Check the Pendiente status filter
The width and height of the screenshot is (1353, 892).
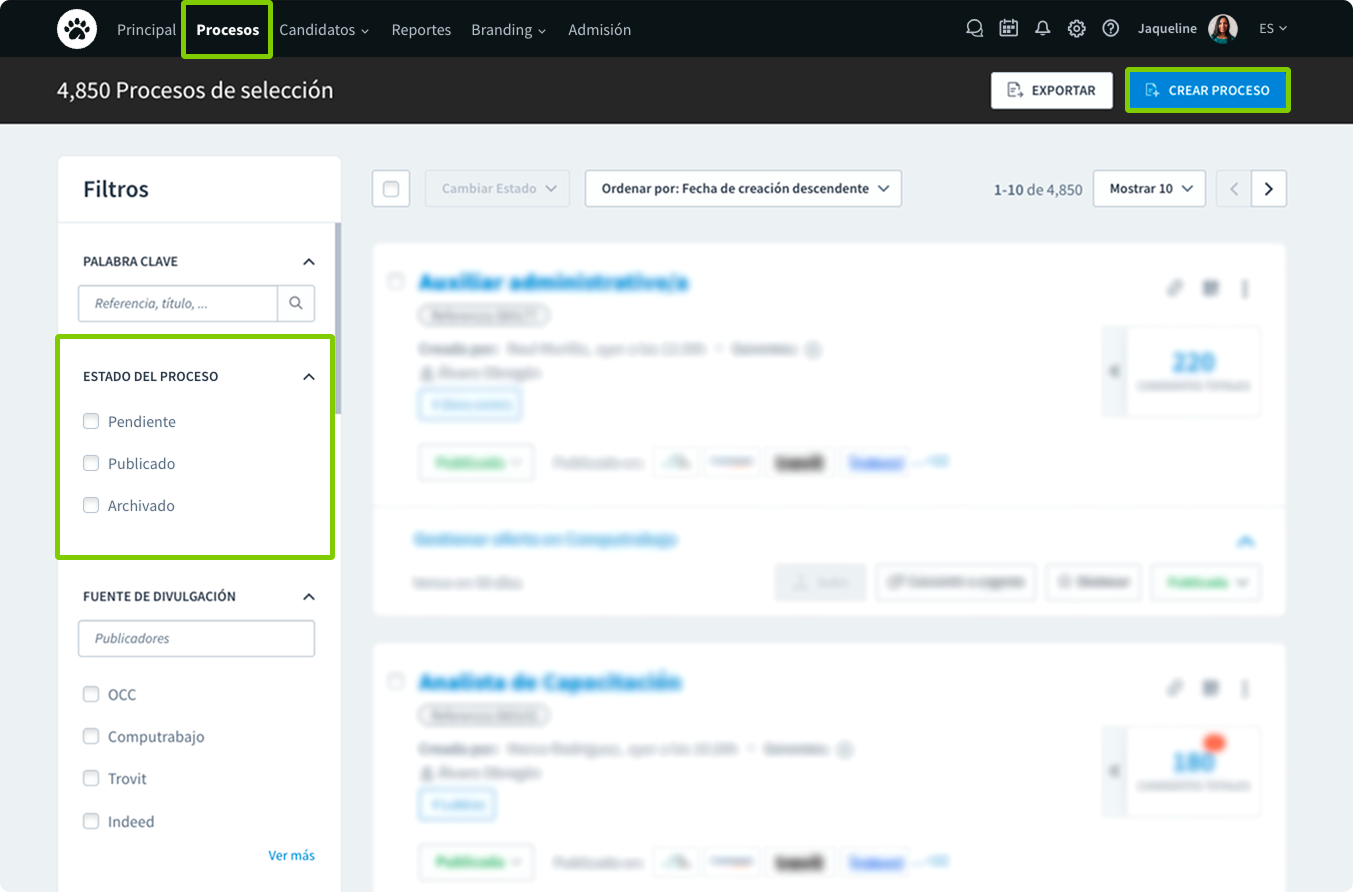click(x=91, y=422)
